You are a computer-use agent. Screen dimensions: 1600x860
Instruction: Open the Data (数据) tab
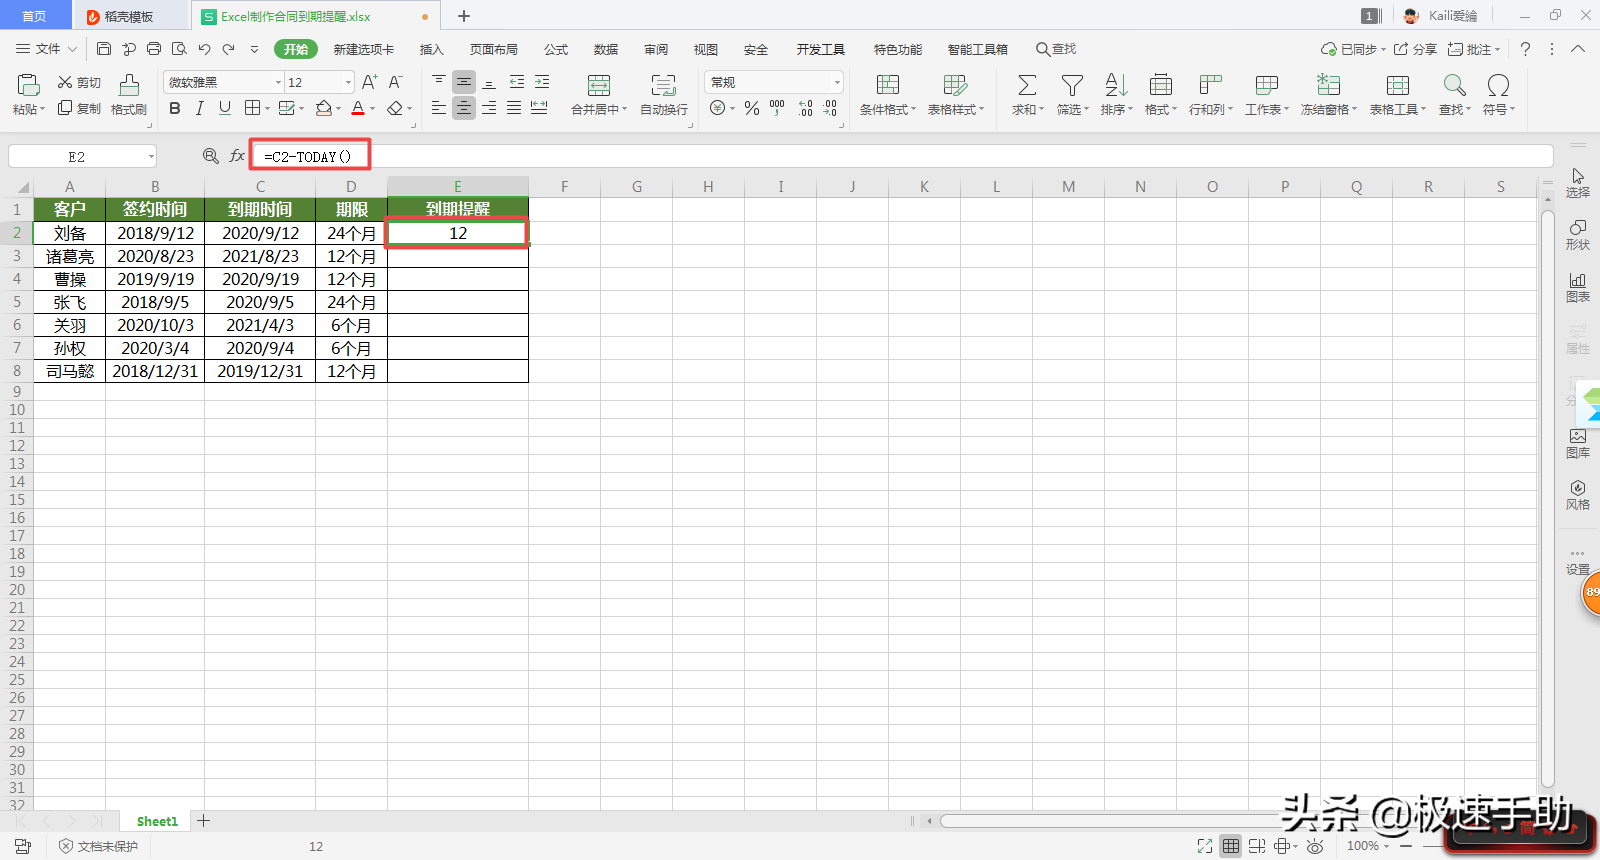(606, 49)
